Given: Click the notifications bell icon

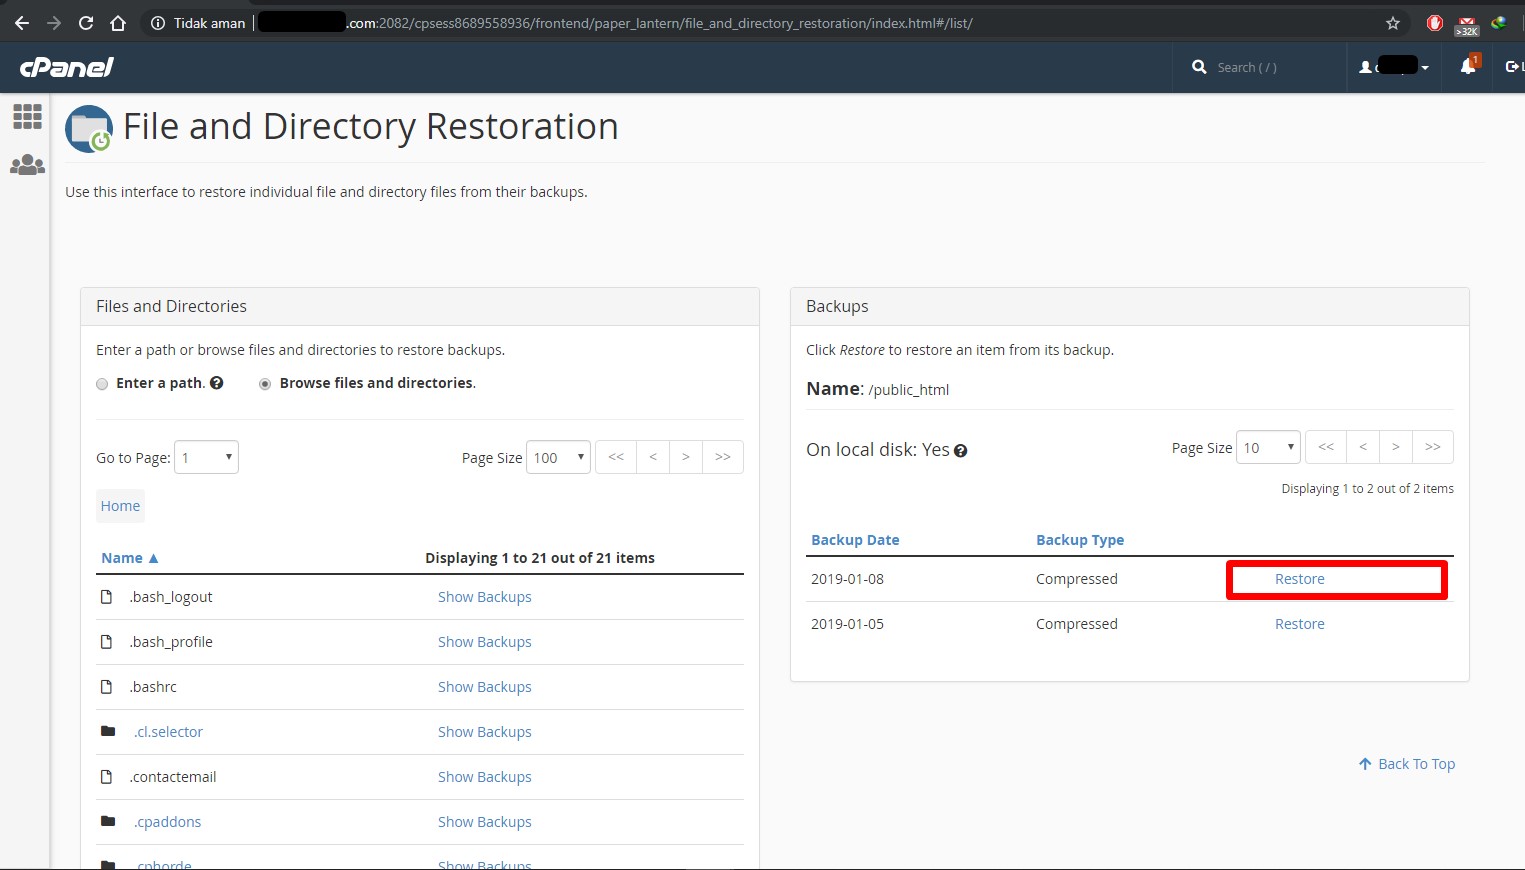Looking at the screenshot, I should point(1467,67).
